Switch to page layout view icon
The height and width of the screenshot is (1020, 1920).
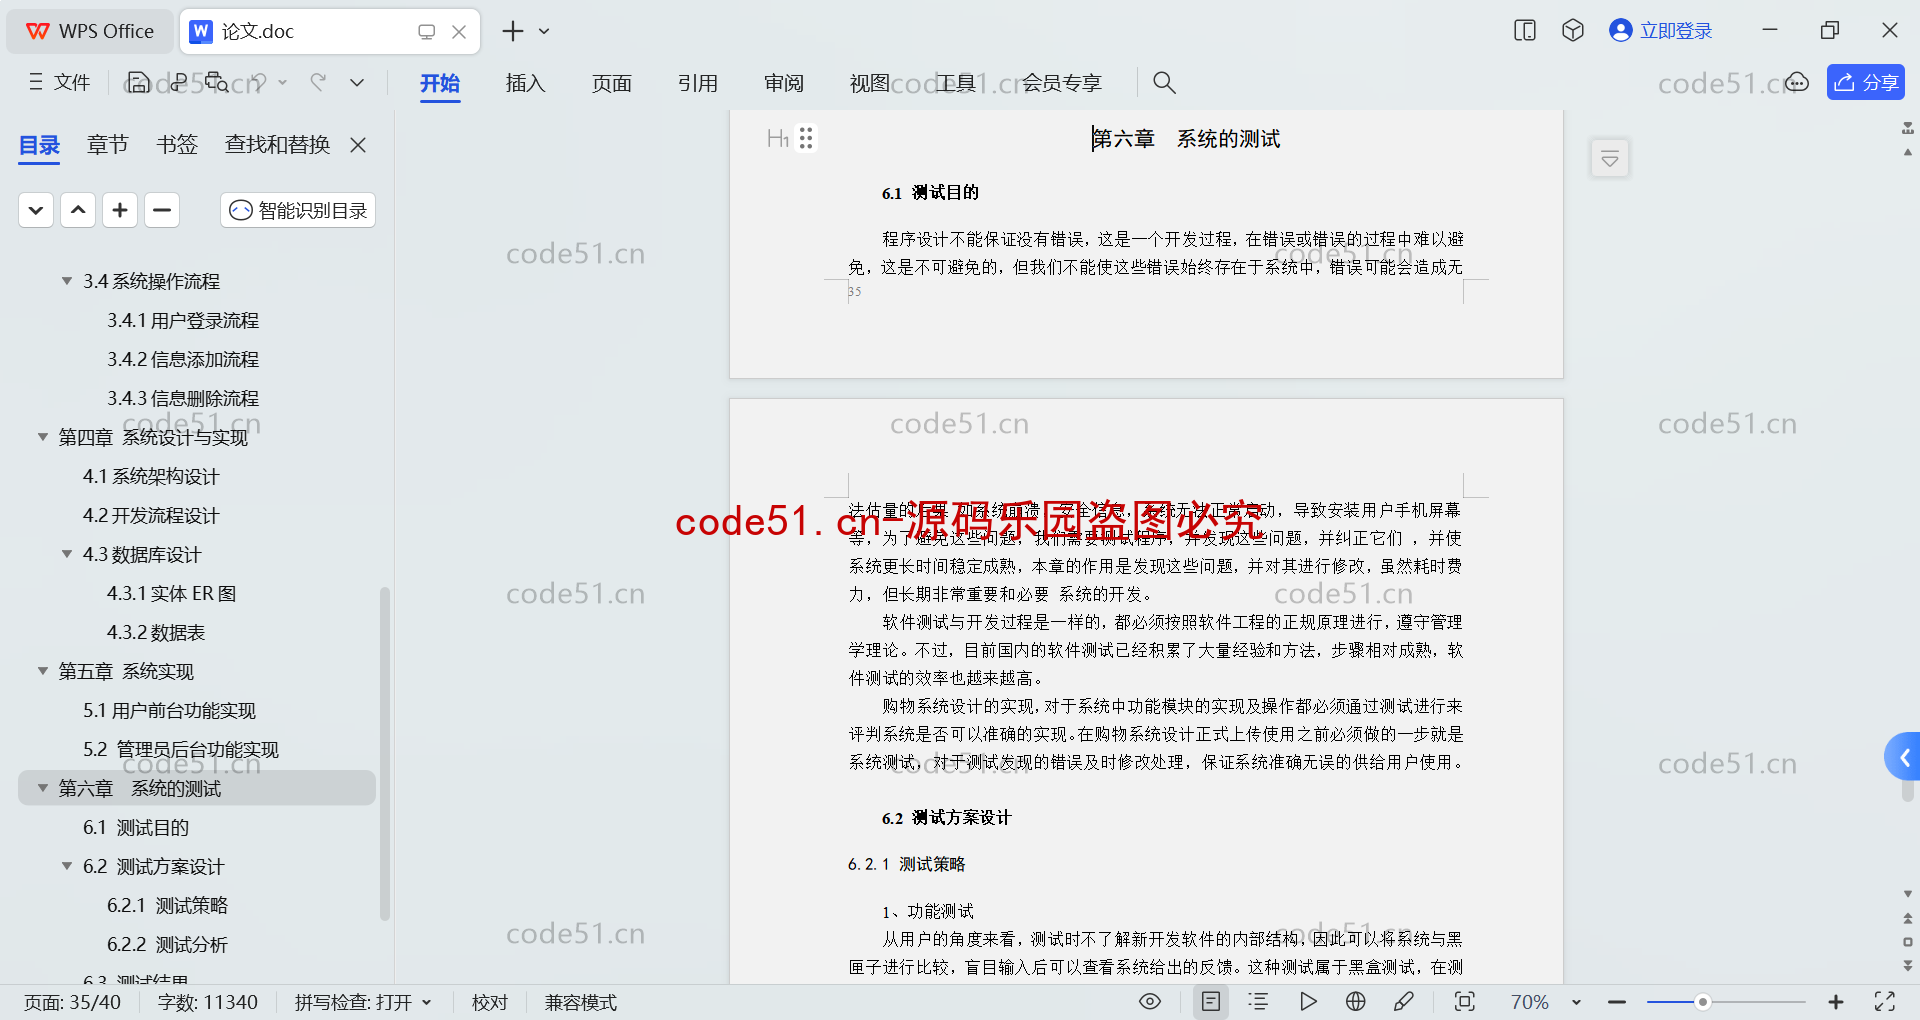point(1211,1001)
